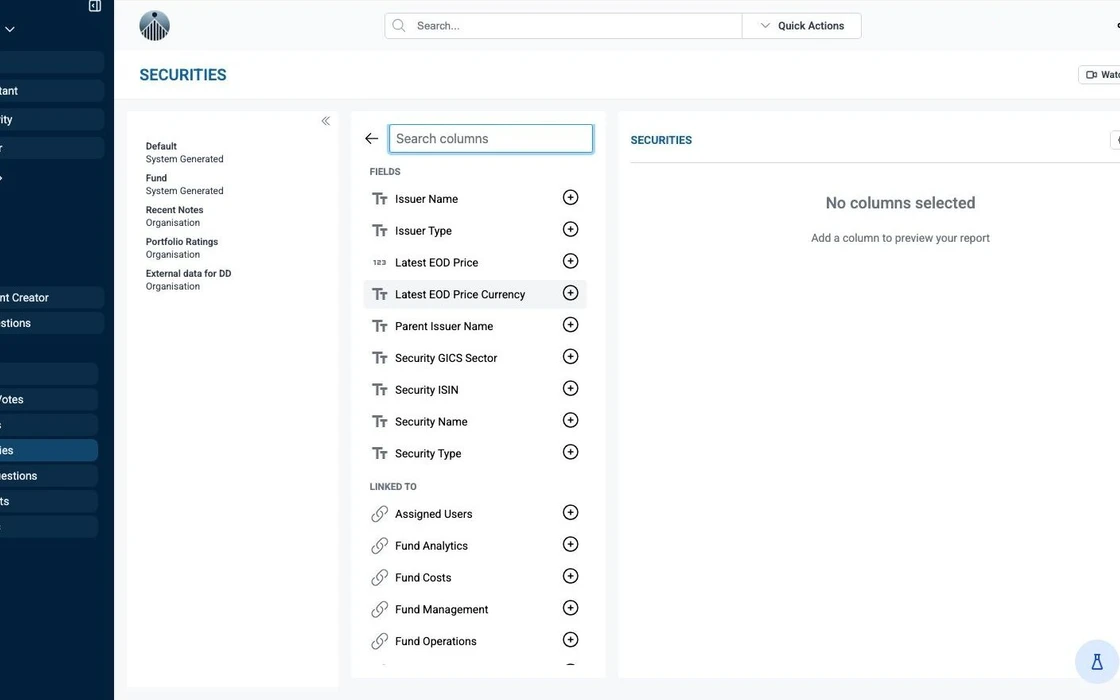Add the Security ISIN column
This screenshot has height=700, width=1120.
(x=570, y=389)
